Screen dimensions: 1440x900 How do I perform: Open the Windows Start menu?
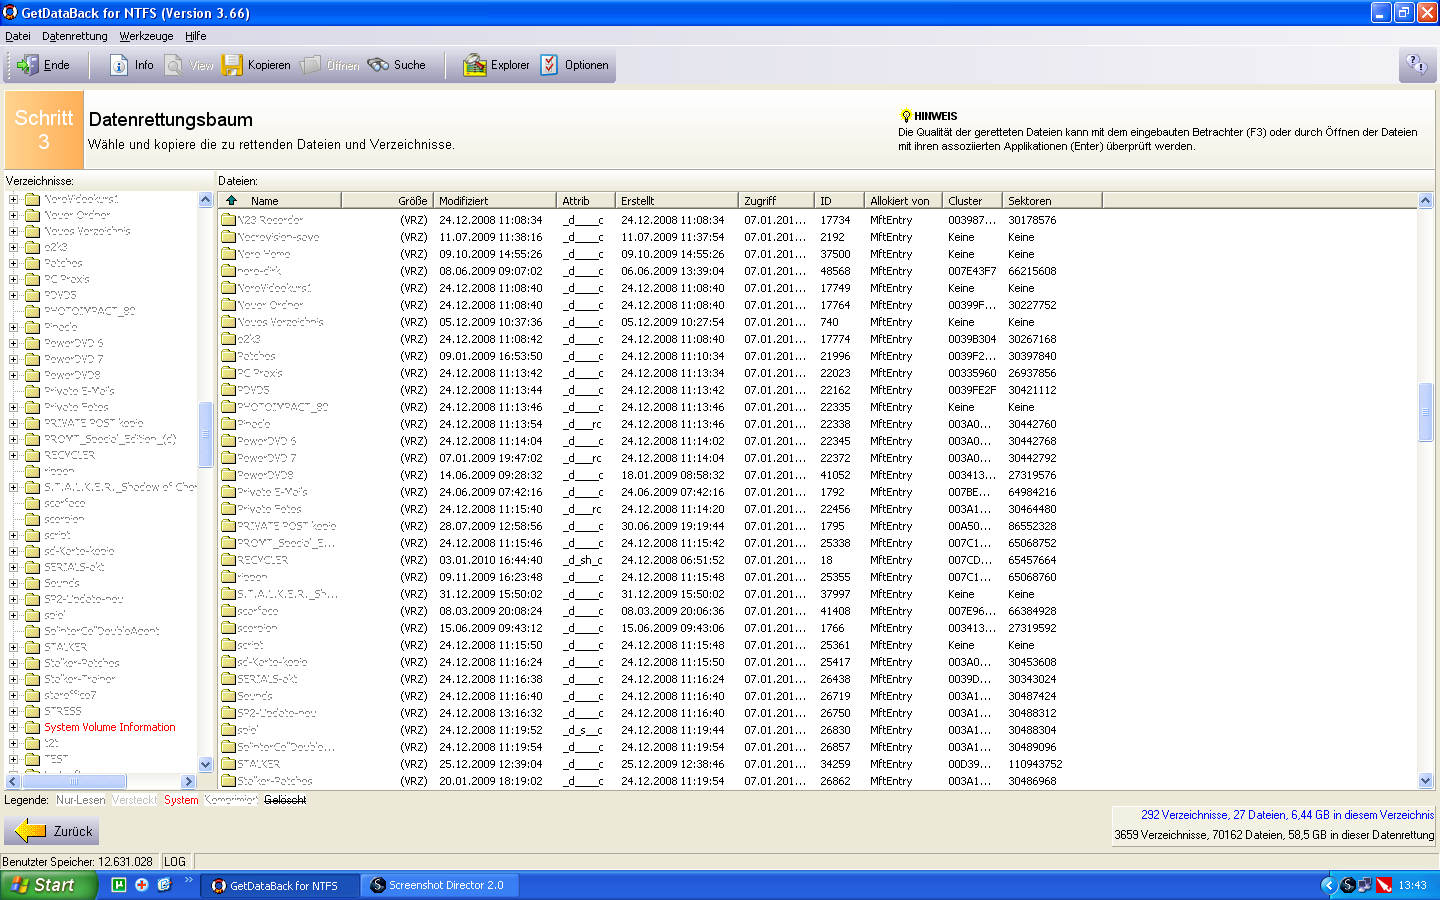click(48, 885)
